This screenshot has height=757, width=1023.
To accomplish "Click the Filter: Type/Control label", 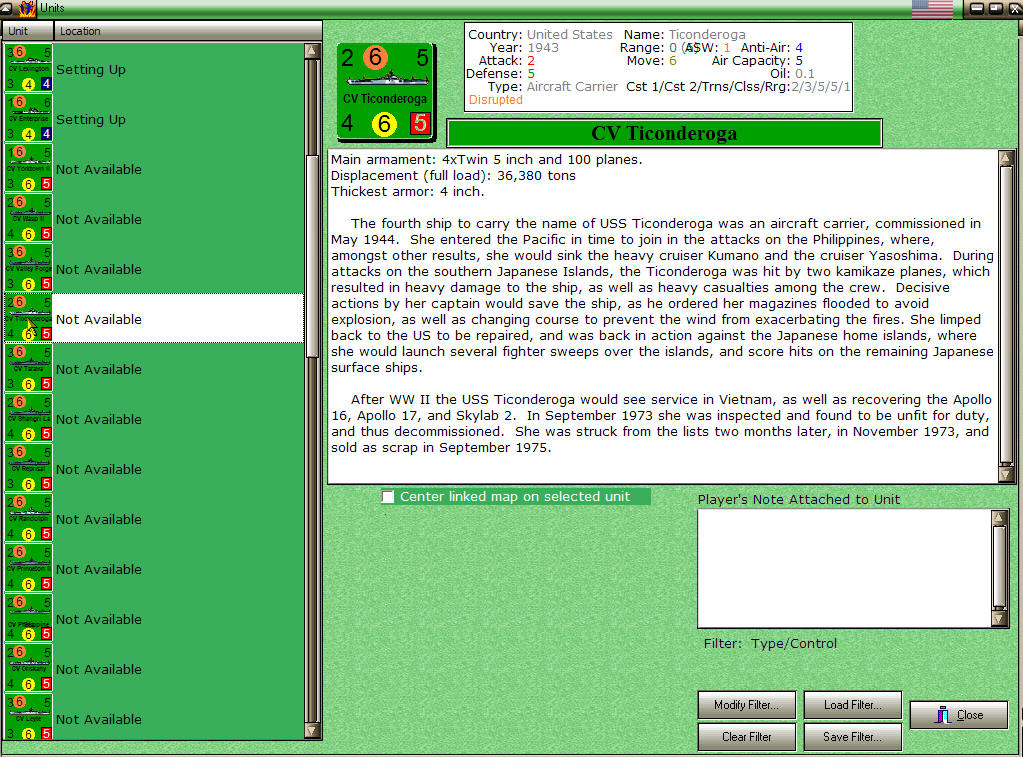I will click(770, 643).
